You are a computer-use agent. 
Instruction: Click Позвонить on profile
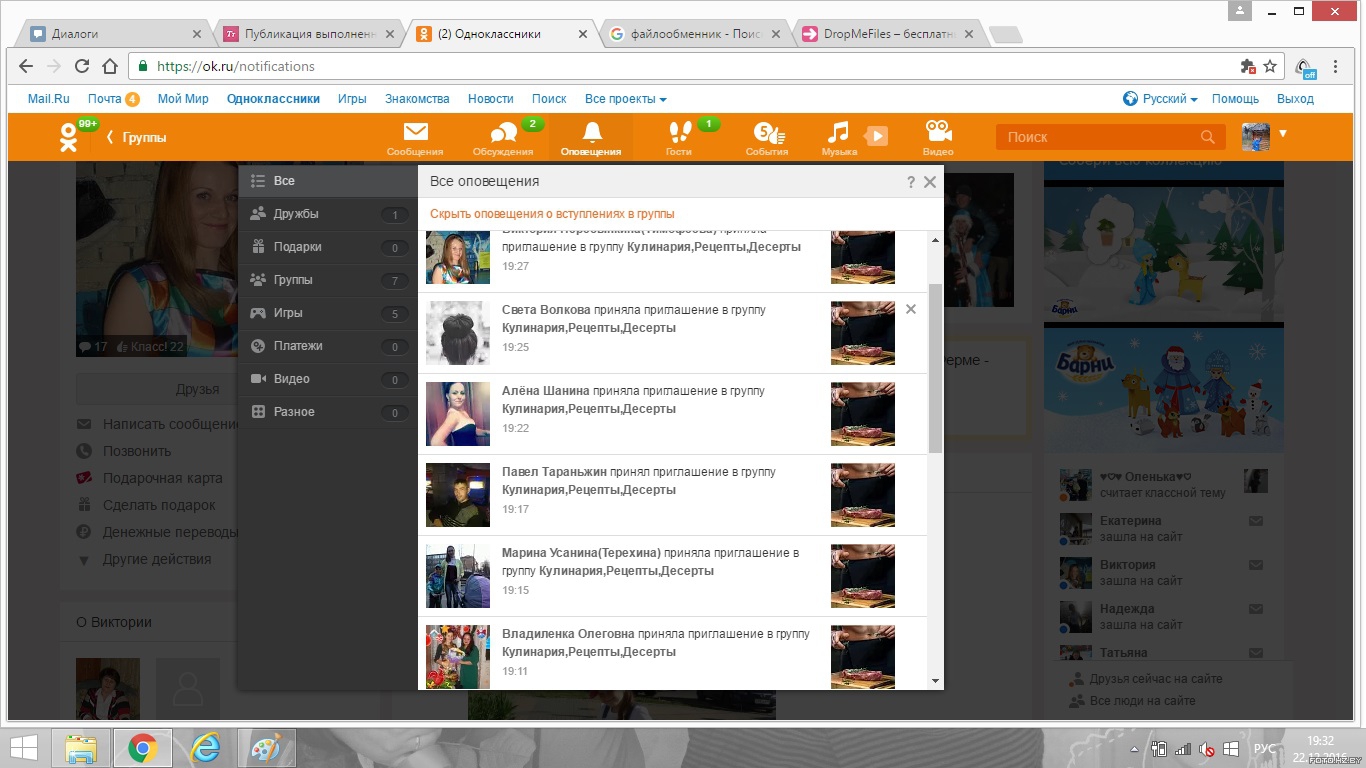tap(137, 451)
